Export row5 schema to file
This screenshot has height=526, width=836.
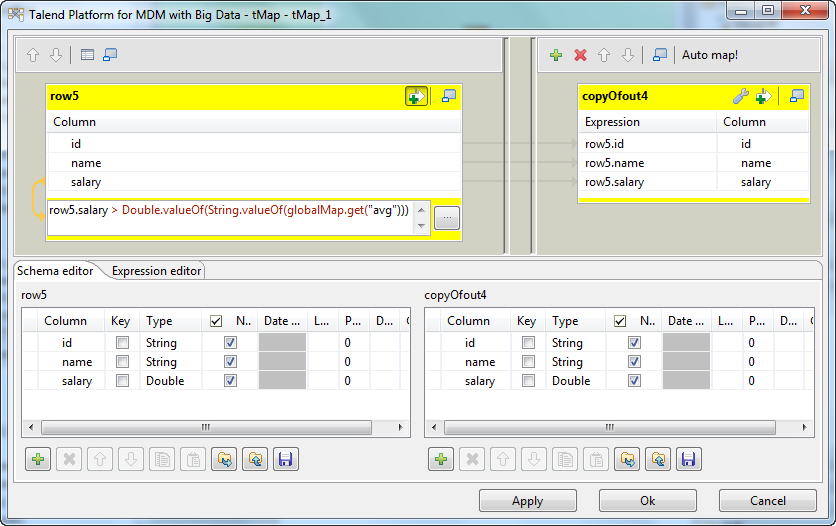pyautogui.click(x=255, y=459)
